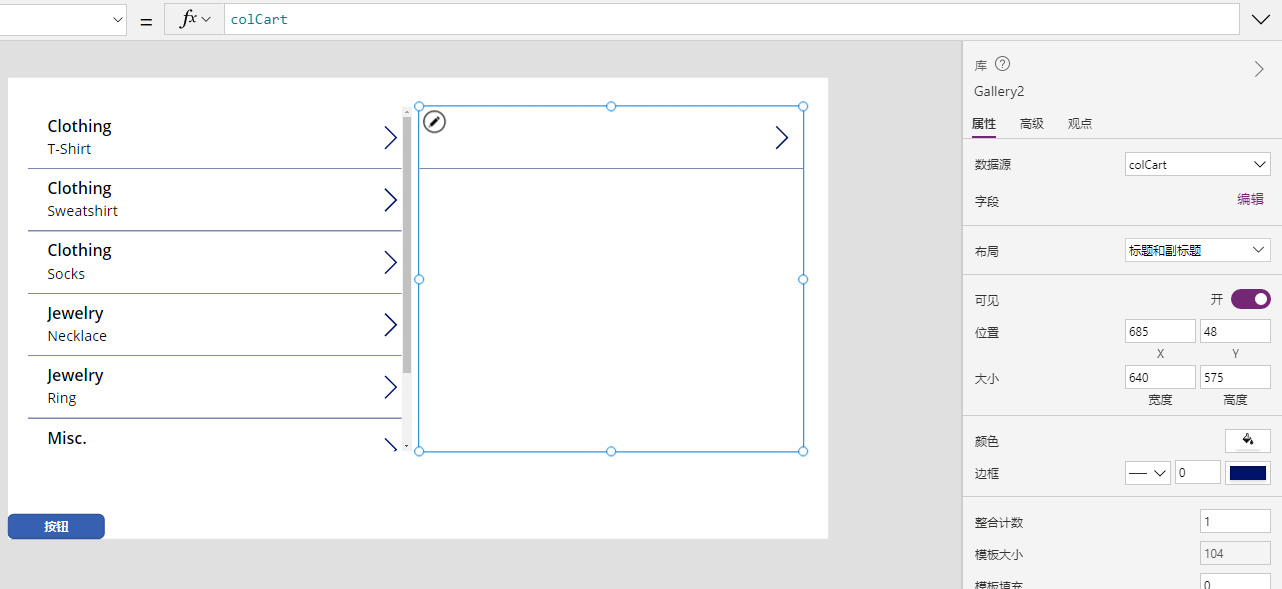Image resolution: width=1282 pixels, height=589 pixels.
Task: Collapse the properties panel with the chevron
Action: pos(1259,69)
